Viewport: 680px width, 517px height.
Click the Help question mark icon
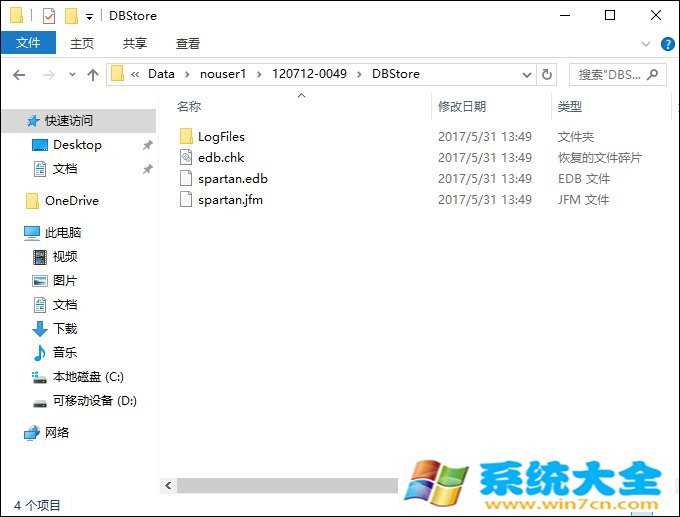[667, 44]
